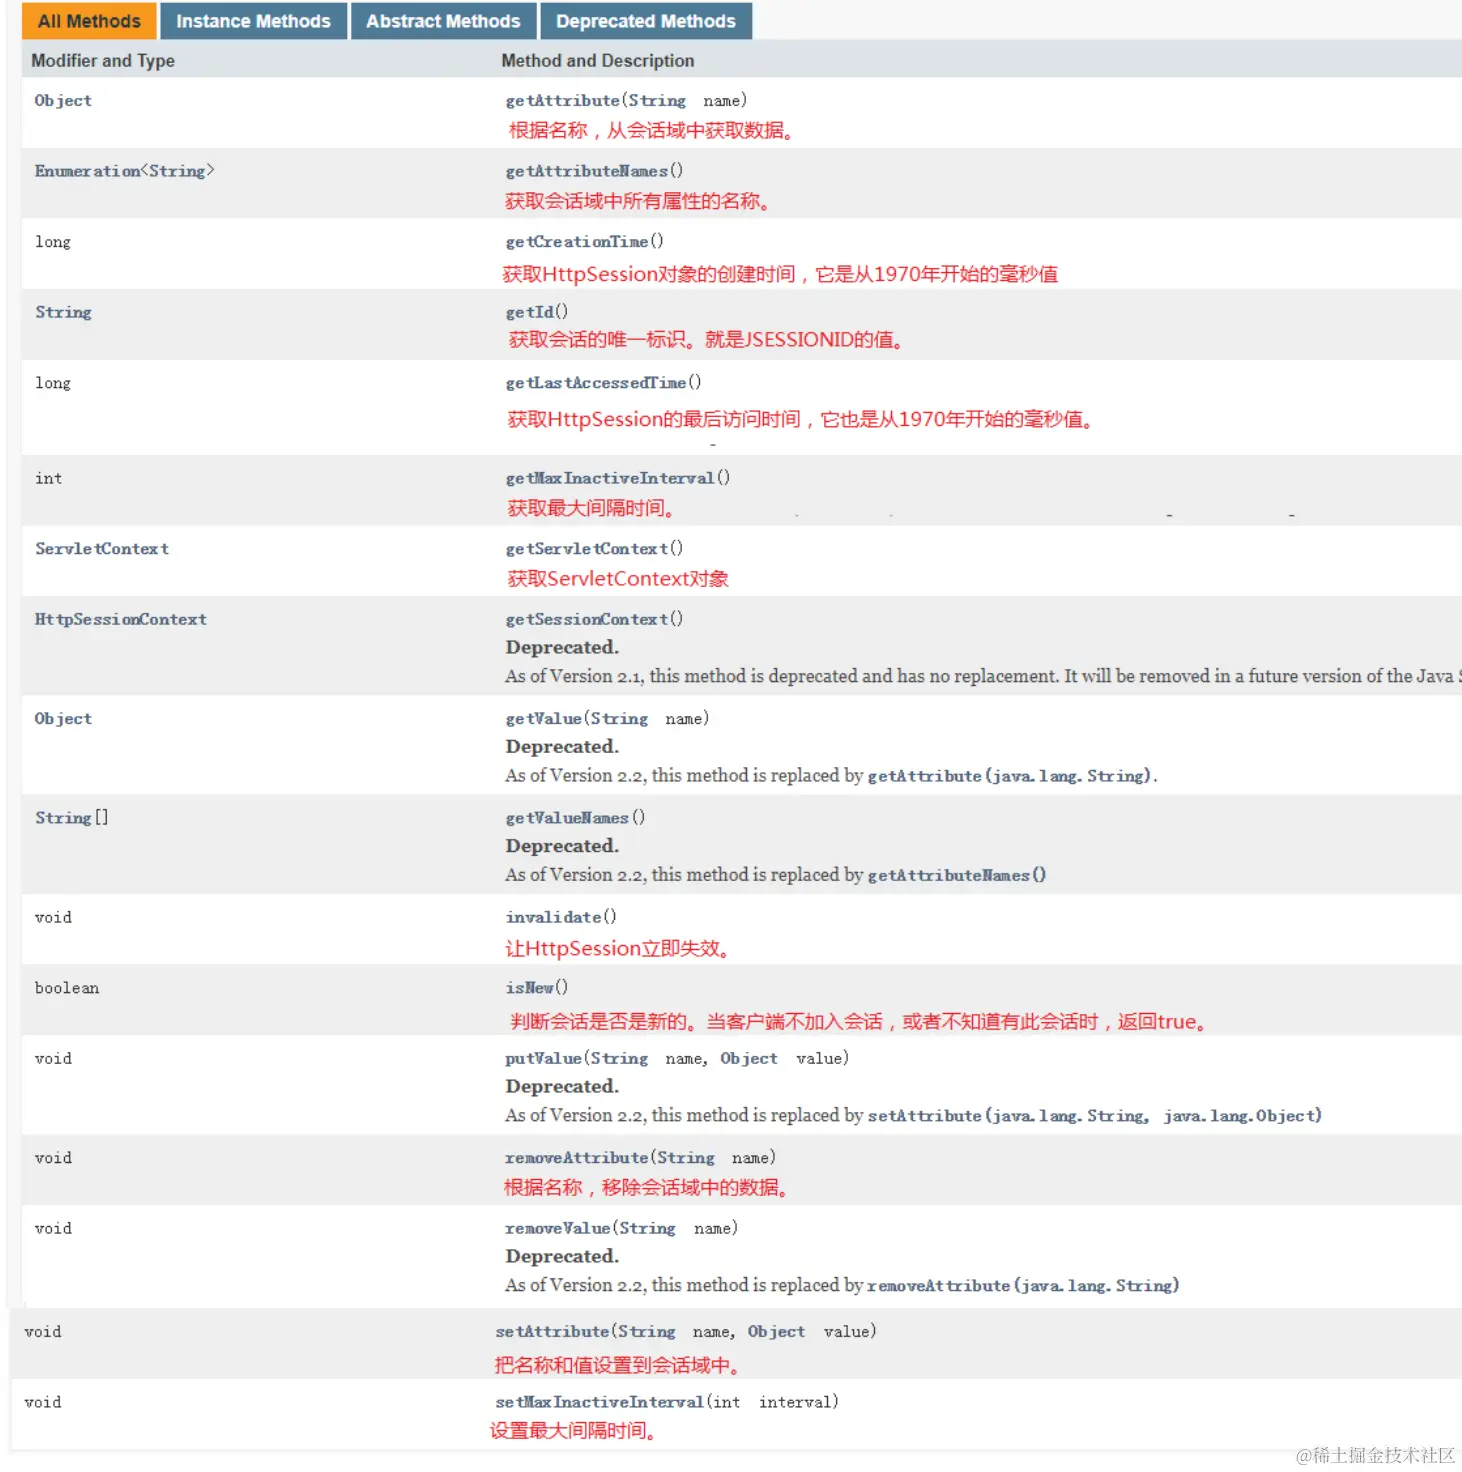Follow the isNew() method link

tap(530, 987)
